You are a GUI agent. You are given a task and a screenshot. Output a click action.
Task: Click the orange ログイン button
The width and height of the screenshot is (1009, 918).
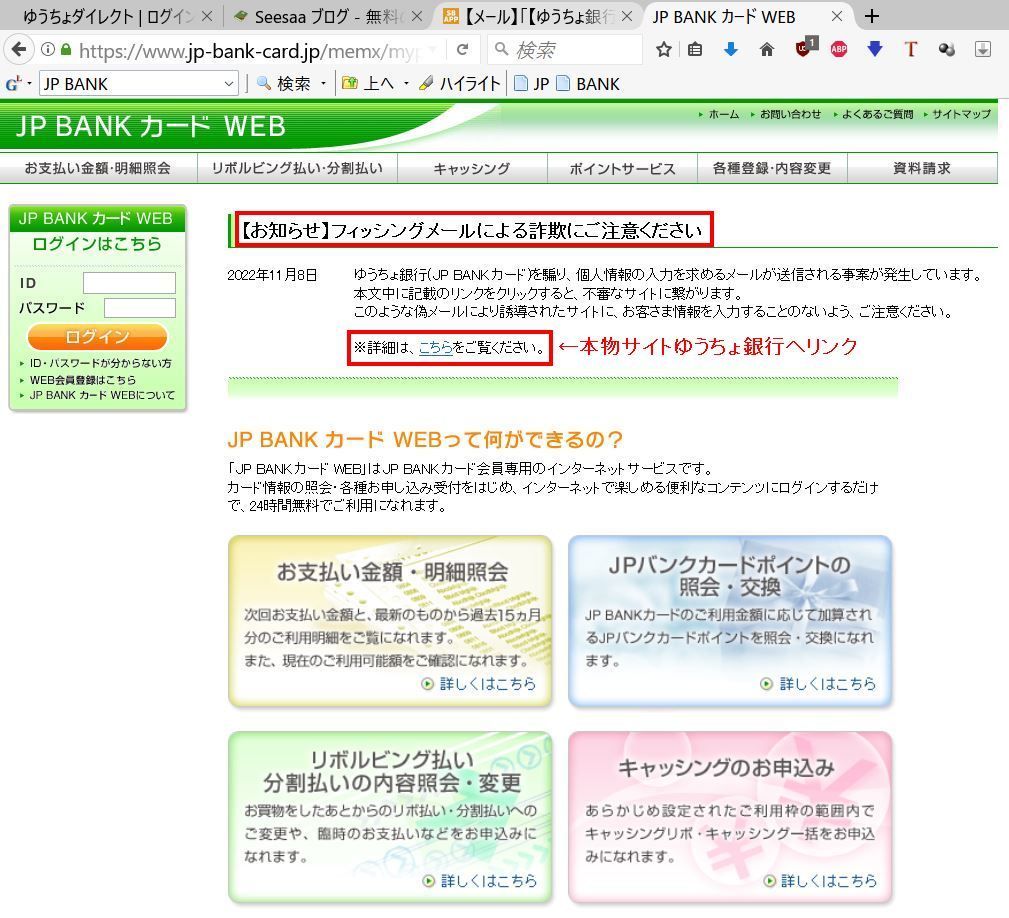tap(97, 336)
